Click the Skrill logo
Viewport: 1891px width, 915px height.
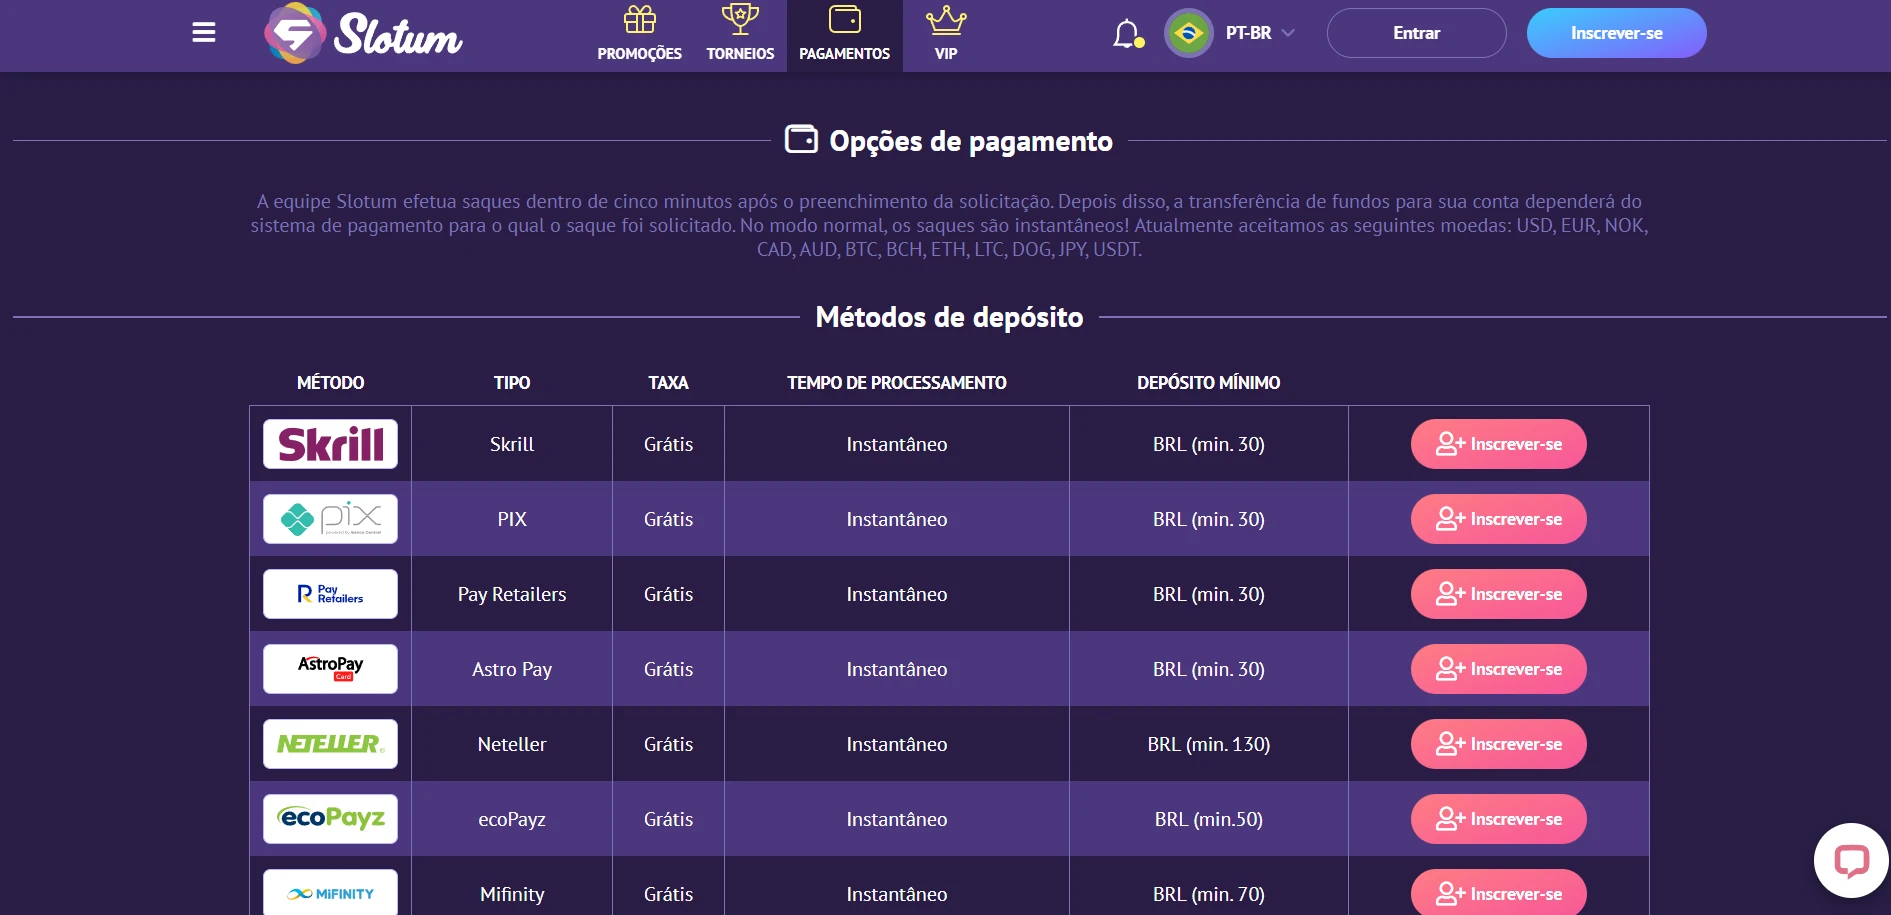click(x=330, y=444)
